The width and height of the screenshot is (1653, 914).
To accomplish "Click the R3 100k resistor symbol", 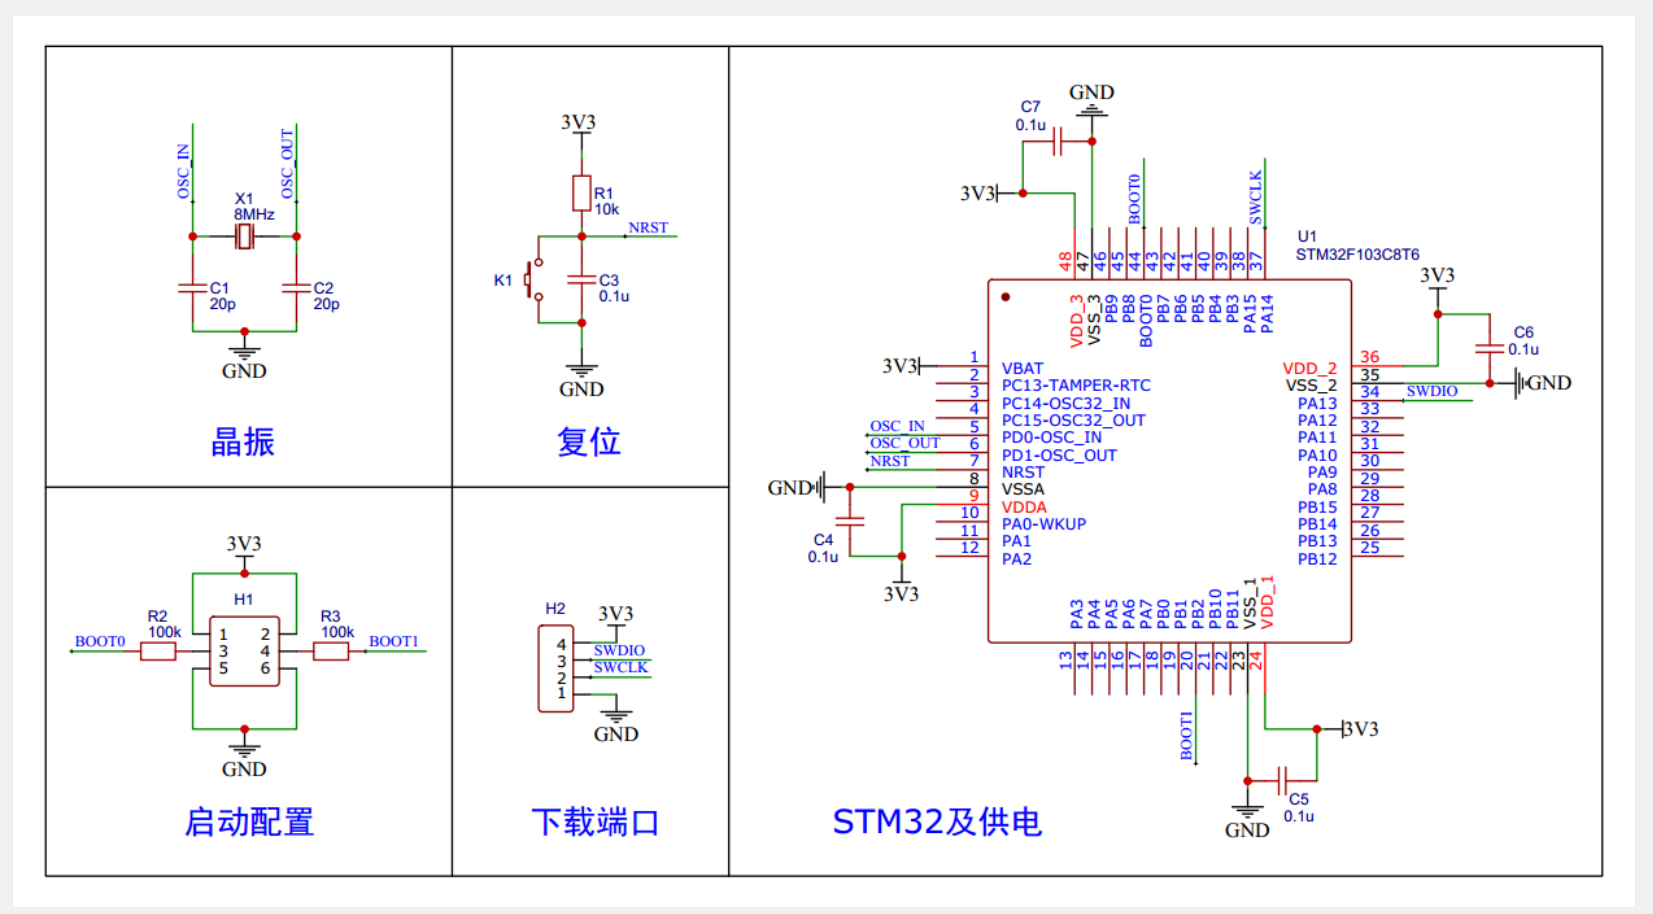I will [331, 651].
